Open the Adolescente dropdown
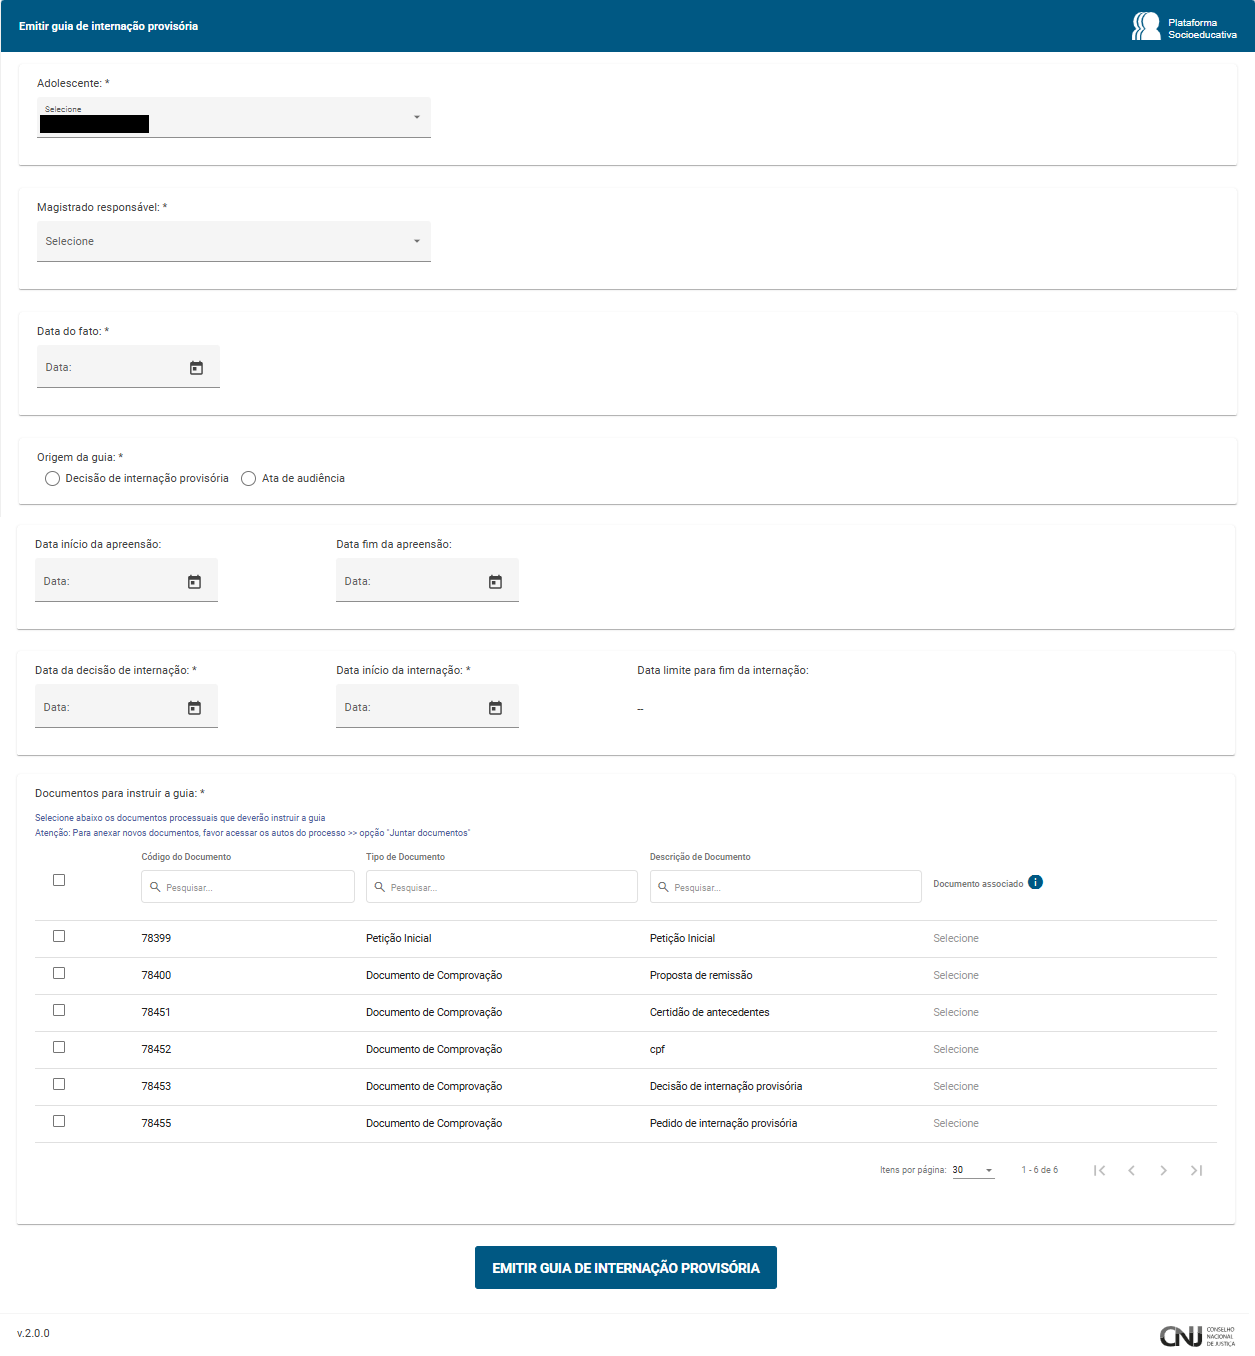The height and width of the screenshot is (1356, 1255). click(234, 117)
